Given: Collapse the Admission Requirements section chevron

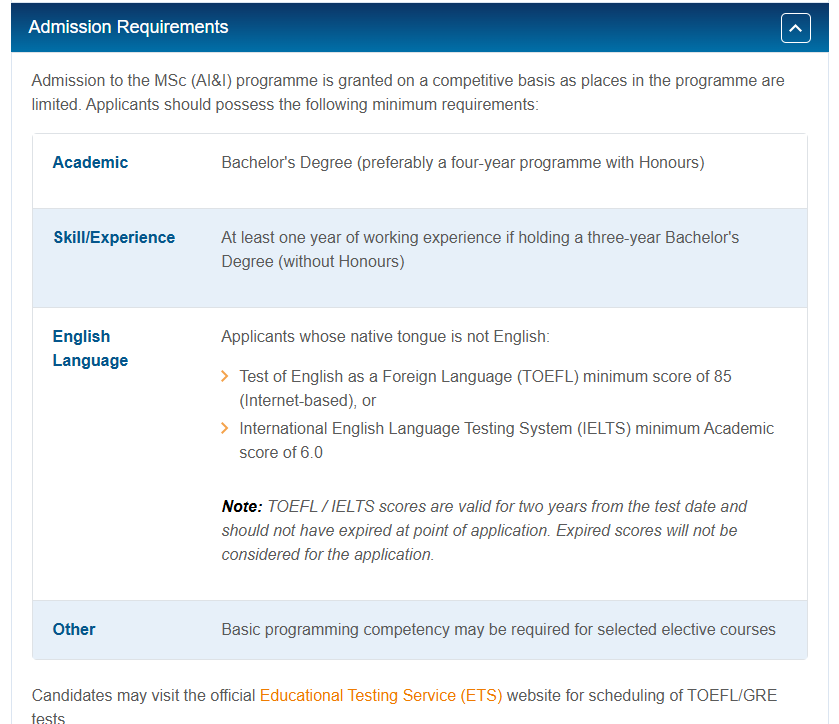Looking at the screenshot, I should coord(795,28).
